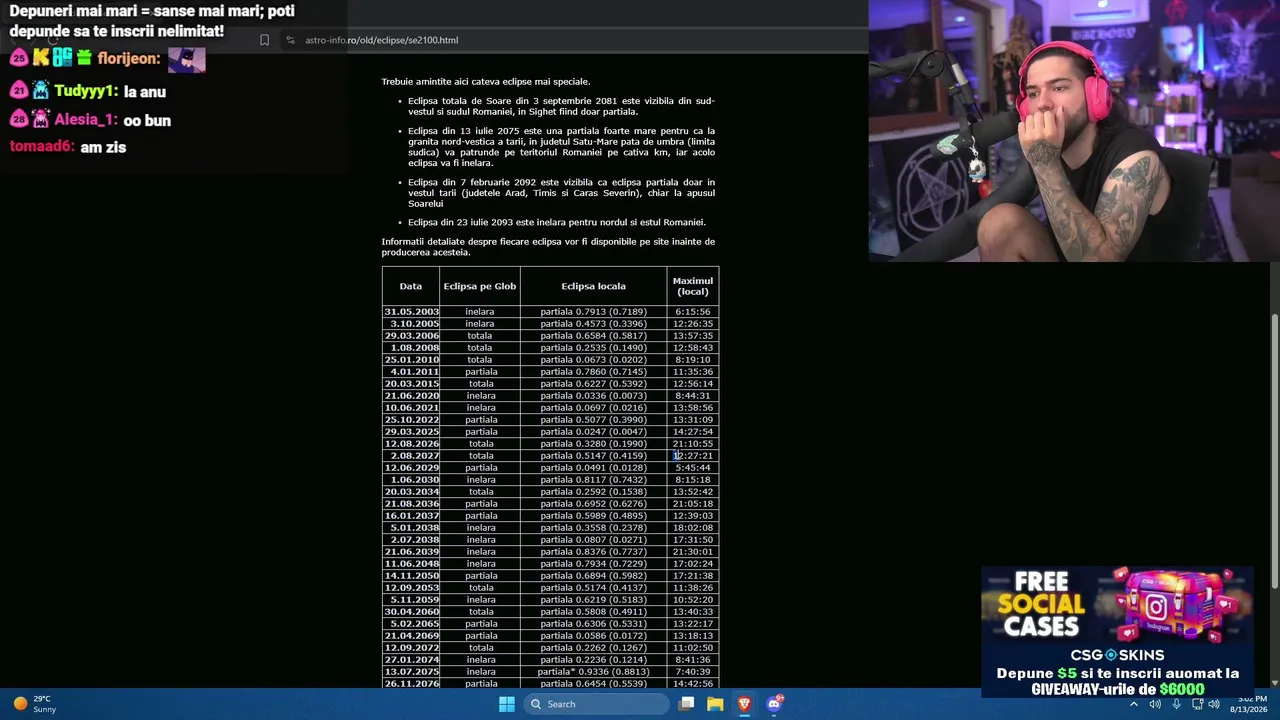The height and width of the screenshot is (720, 1280).
Task: Click the local maximum time 21:30:01
Action: pos(693,552)
